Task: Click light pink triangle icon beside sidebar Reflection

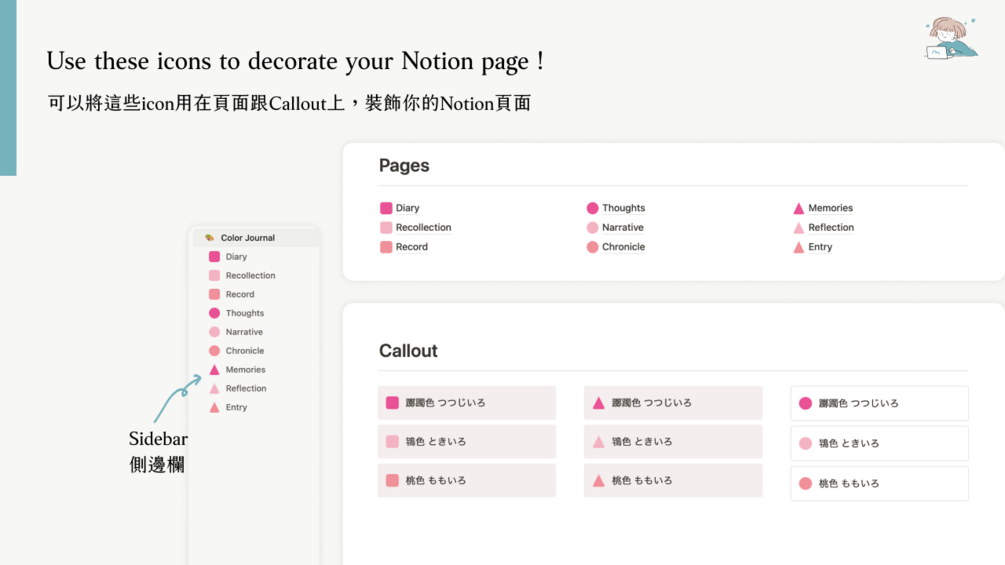Action: click(x=214, y=388)
